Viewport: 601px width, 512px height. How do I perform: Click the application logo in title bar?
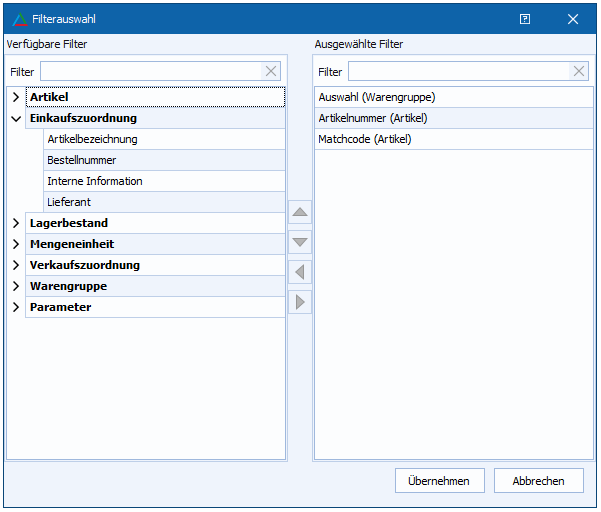pos(20,19)
